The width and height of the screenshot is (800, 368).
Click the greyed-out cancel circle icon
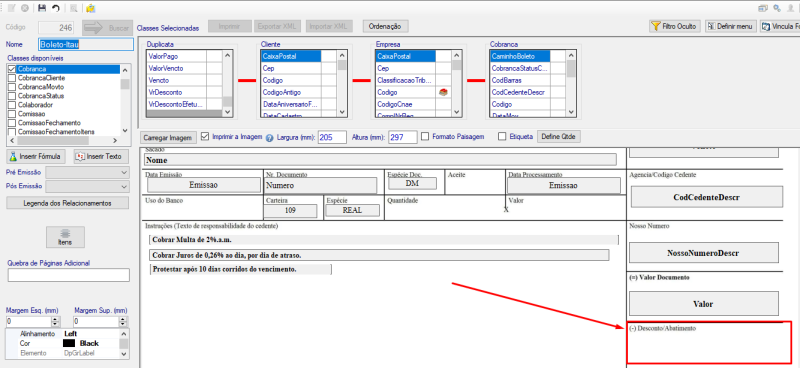tap(24, 8)
